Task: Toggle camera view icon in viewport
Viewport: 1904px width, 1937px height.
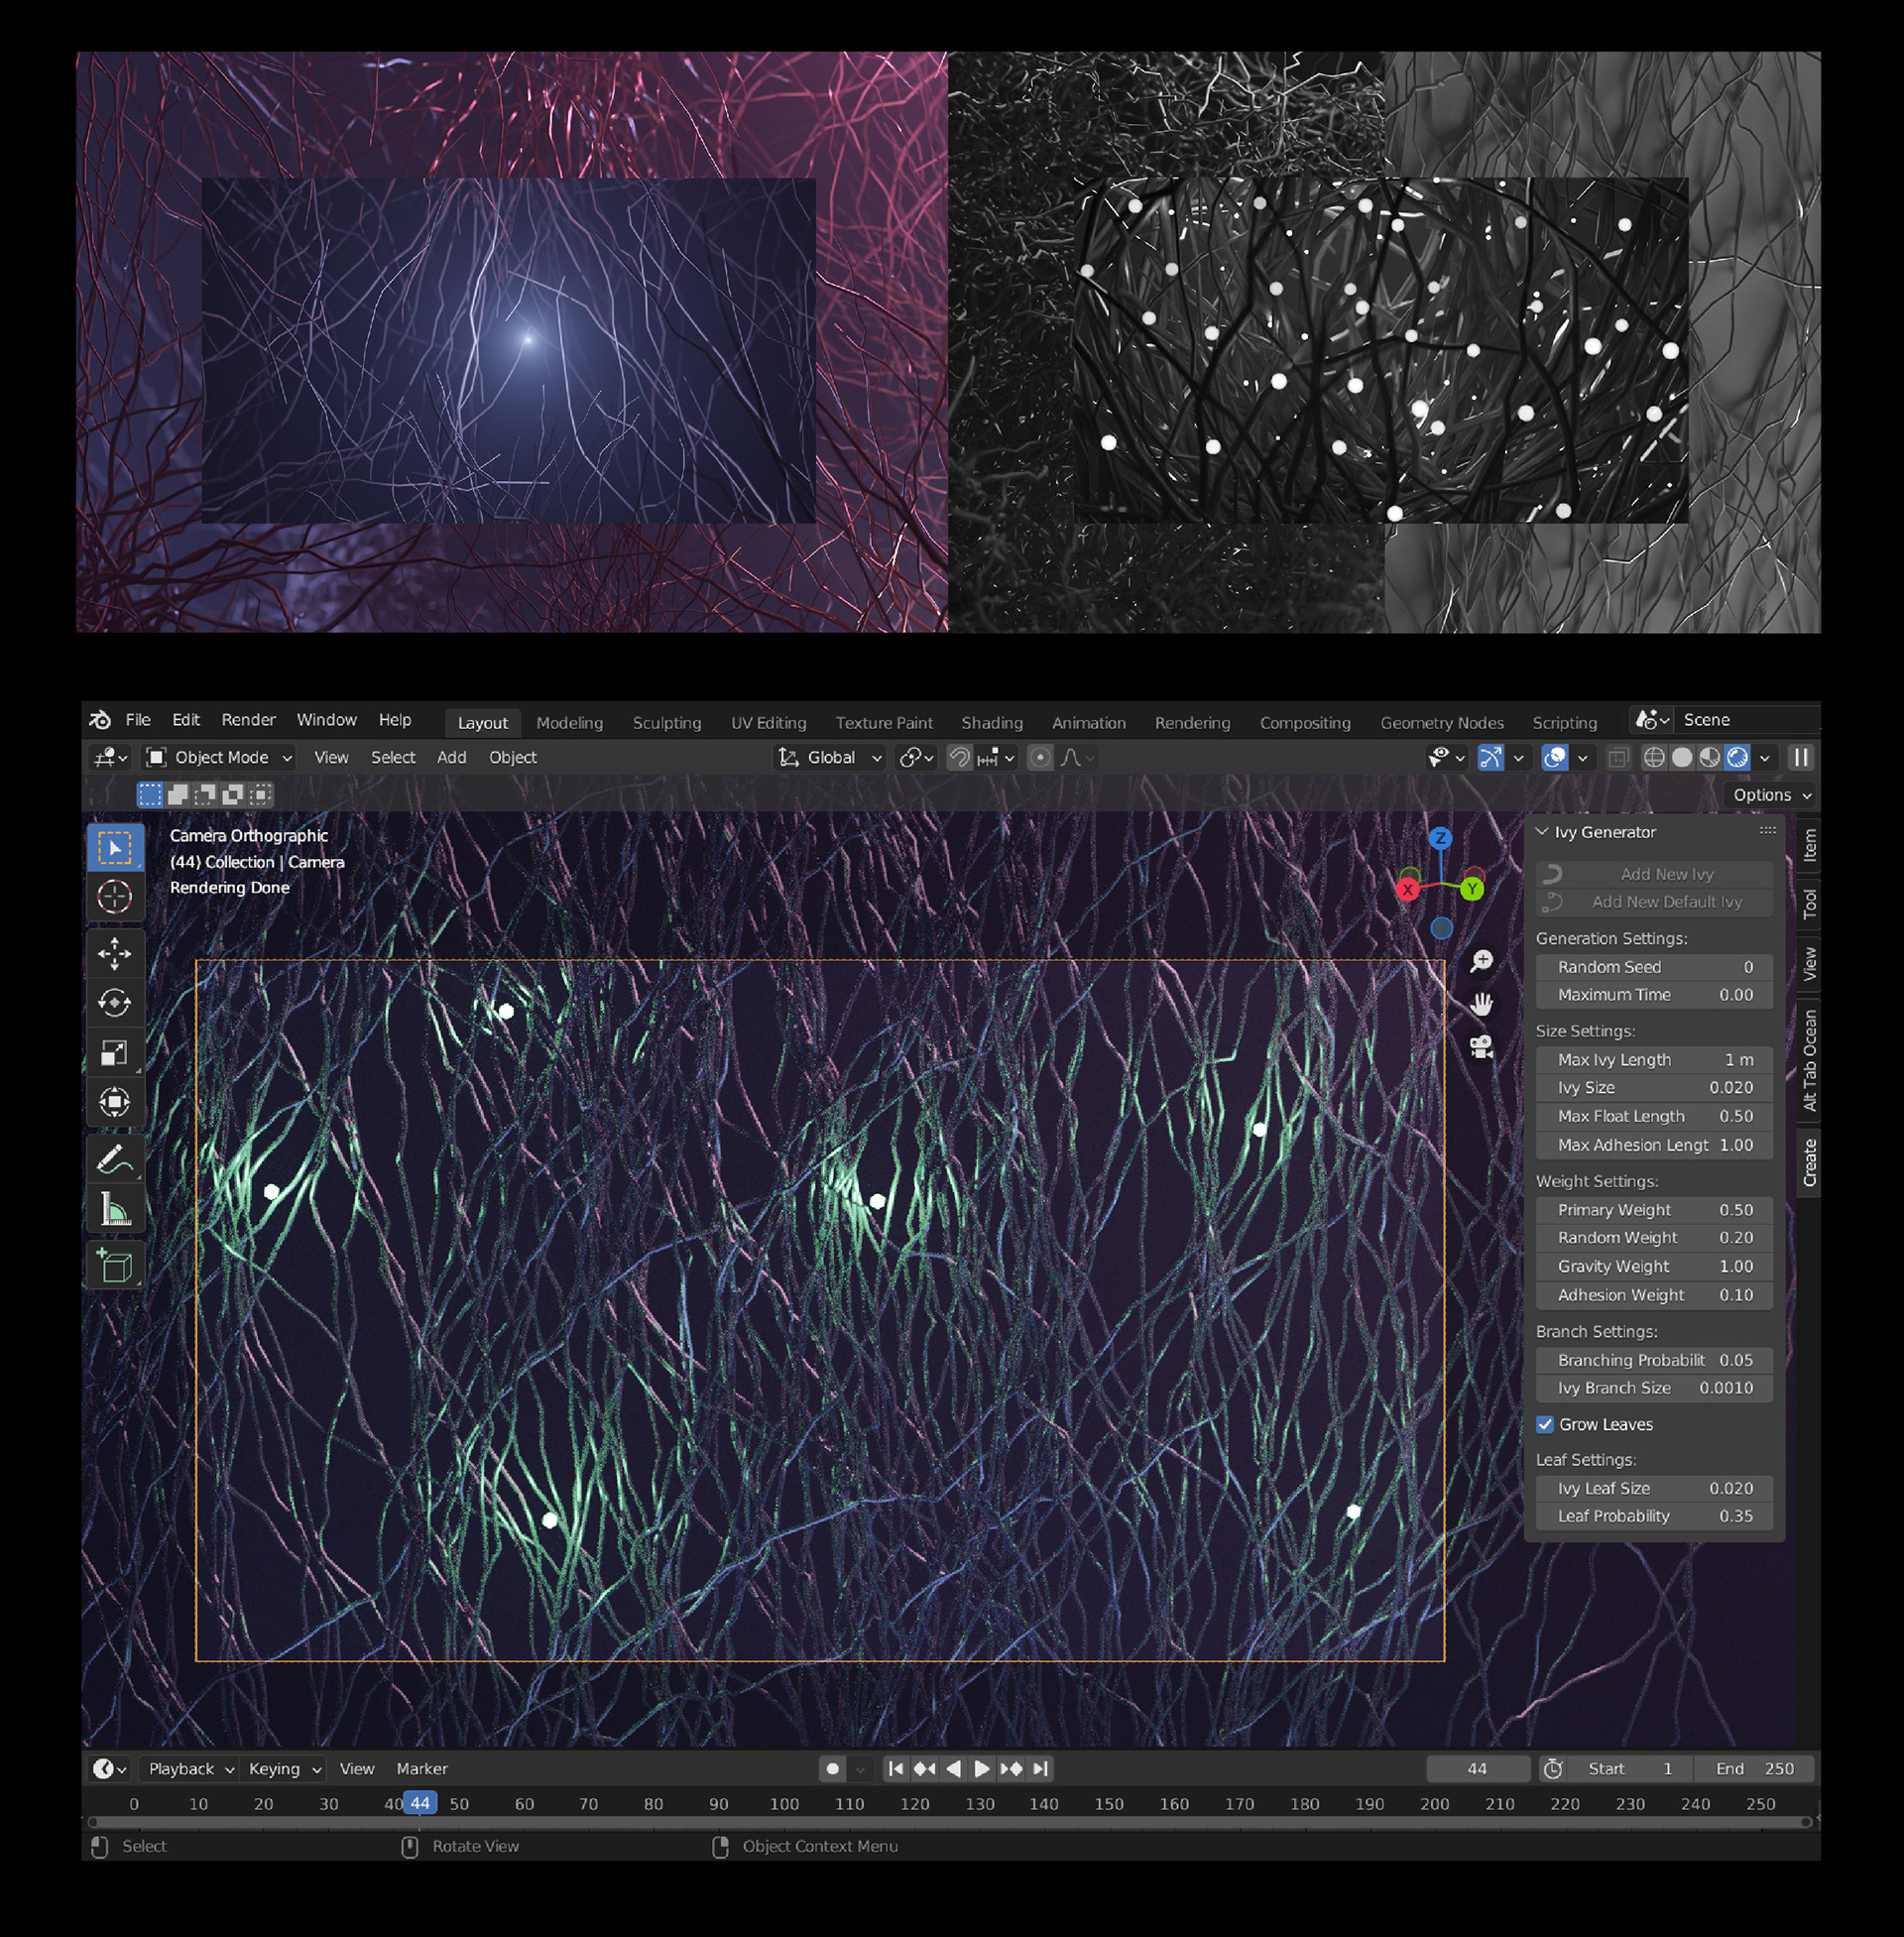Action: (1481, 1047)
